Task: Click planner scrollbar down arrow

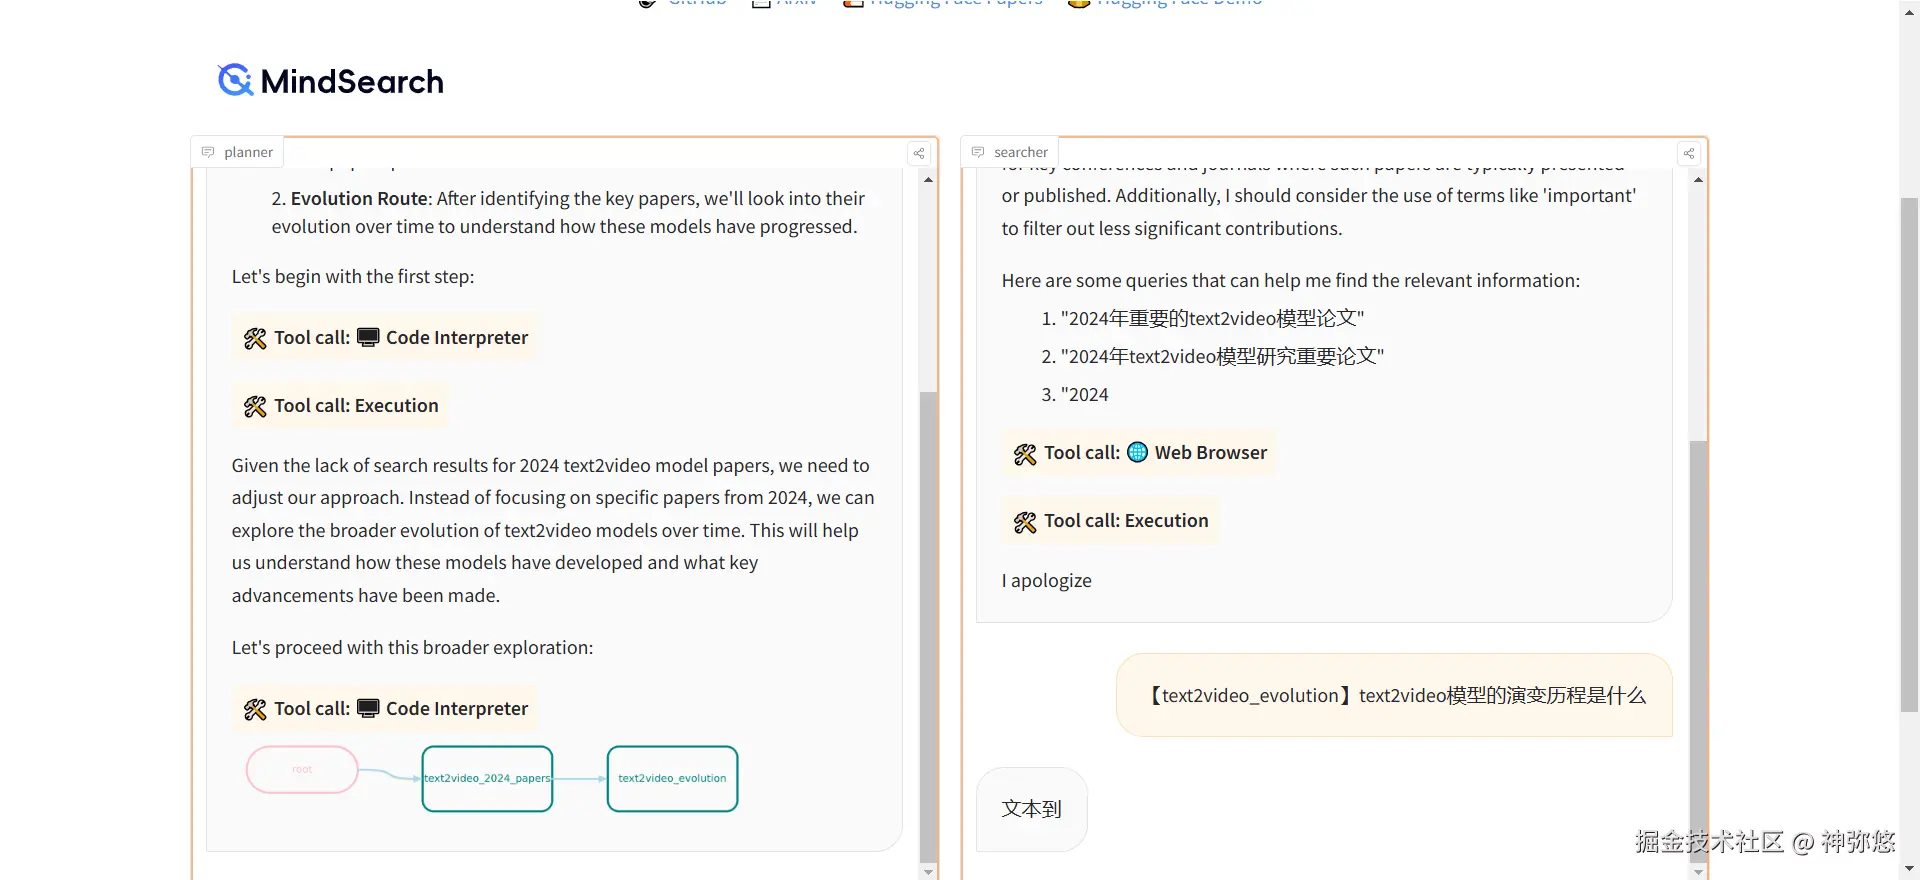Action: pyautogui.click(x=928, y=872)
